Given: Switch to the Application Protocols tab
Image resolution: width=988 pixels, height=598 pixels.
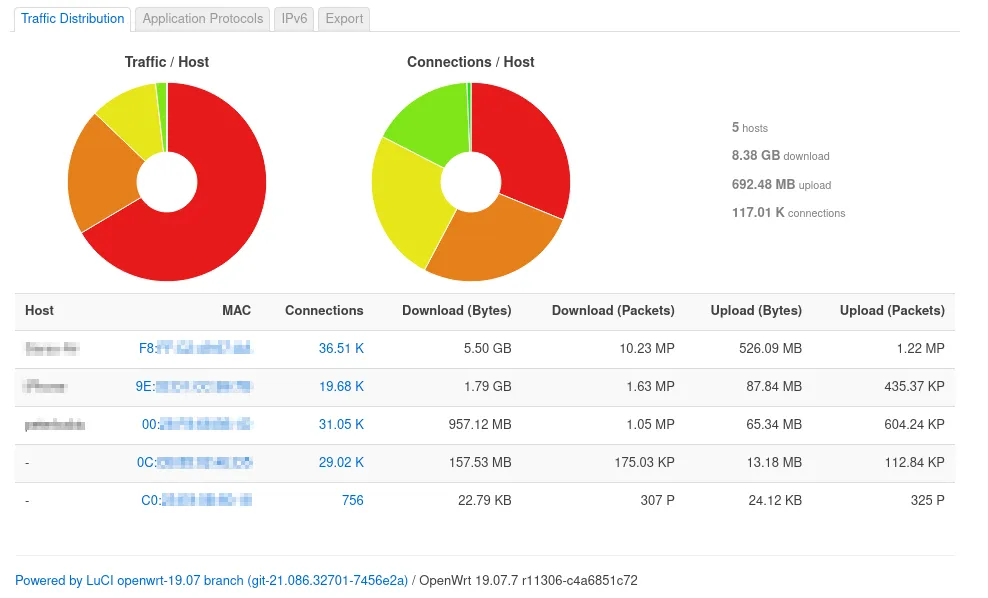Looking at the screenshot, I should point(203,19).
